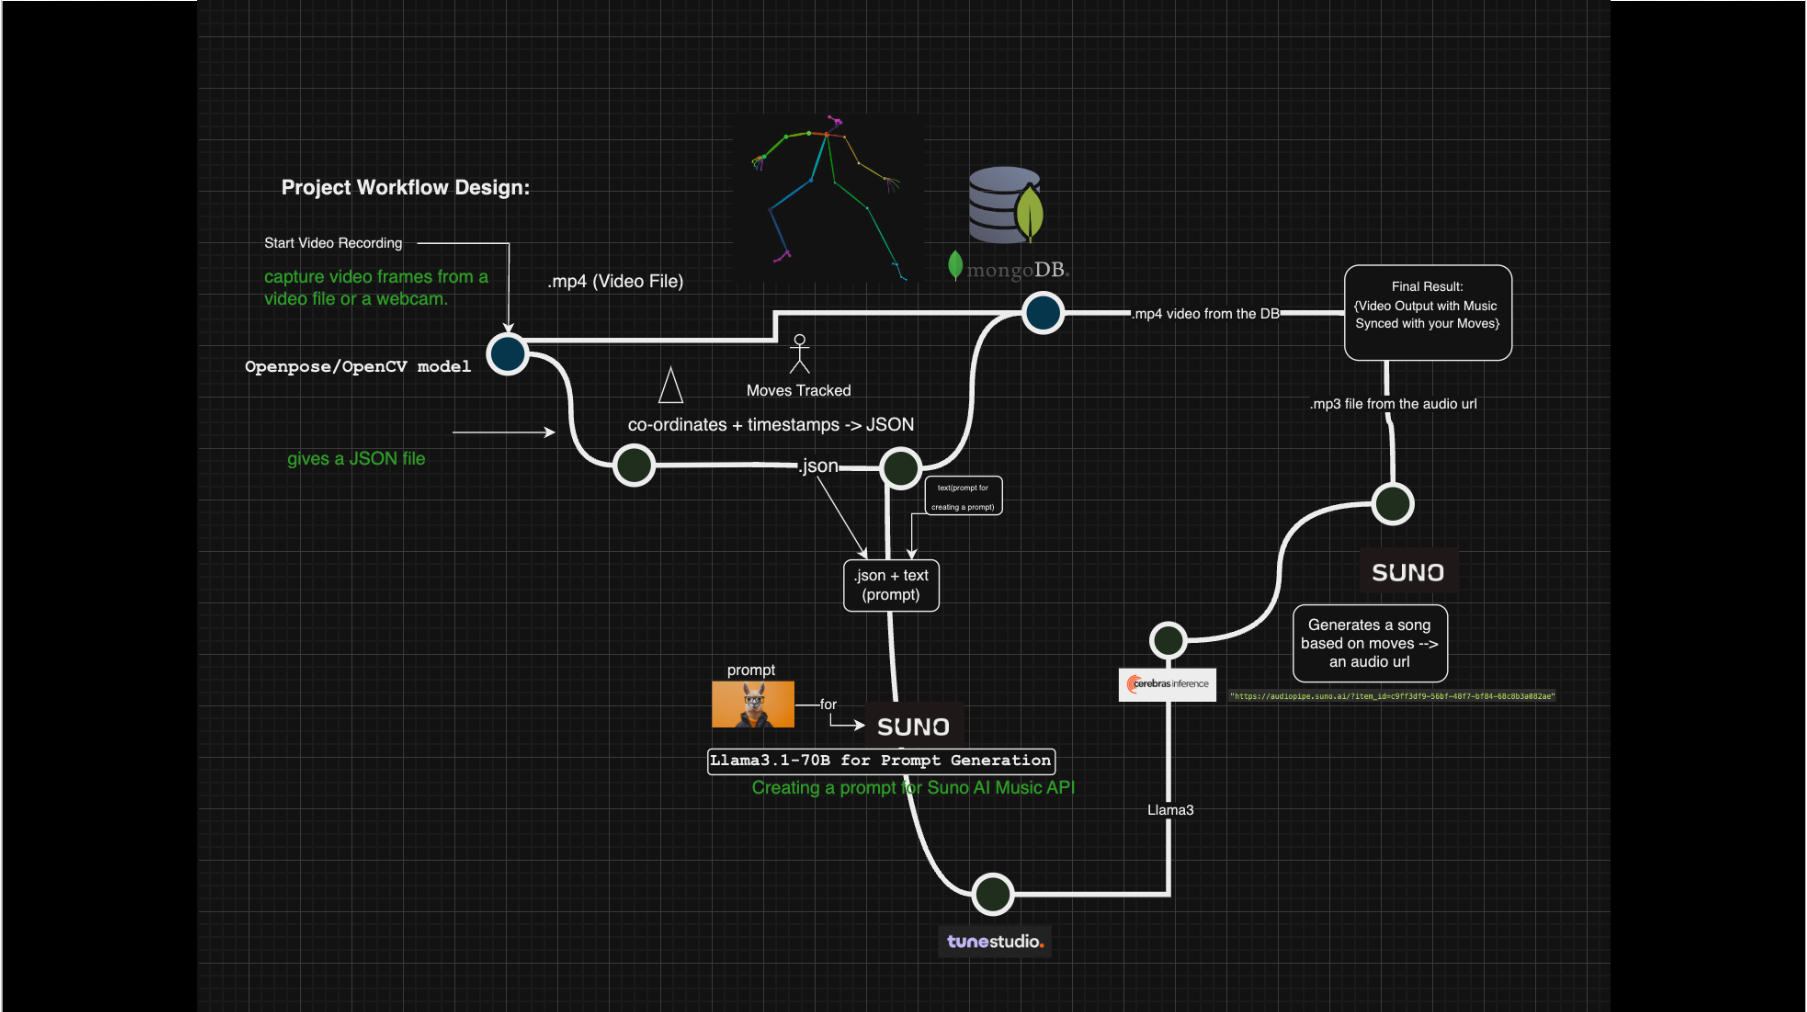Screen dimensions: 1807x1012
Task: Click the Cerebras inference logo
Action: point(1167,684)
